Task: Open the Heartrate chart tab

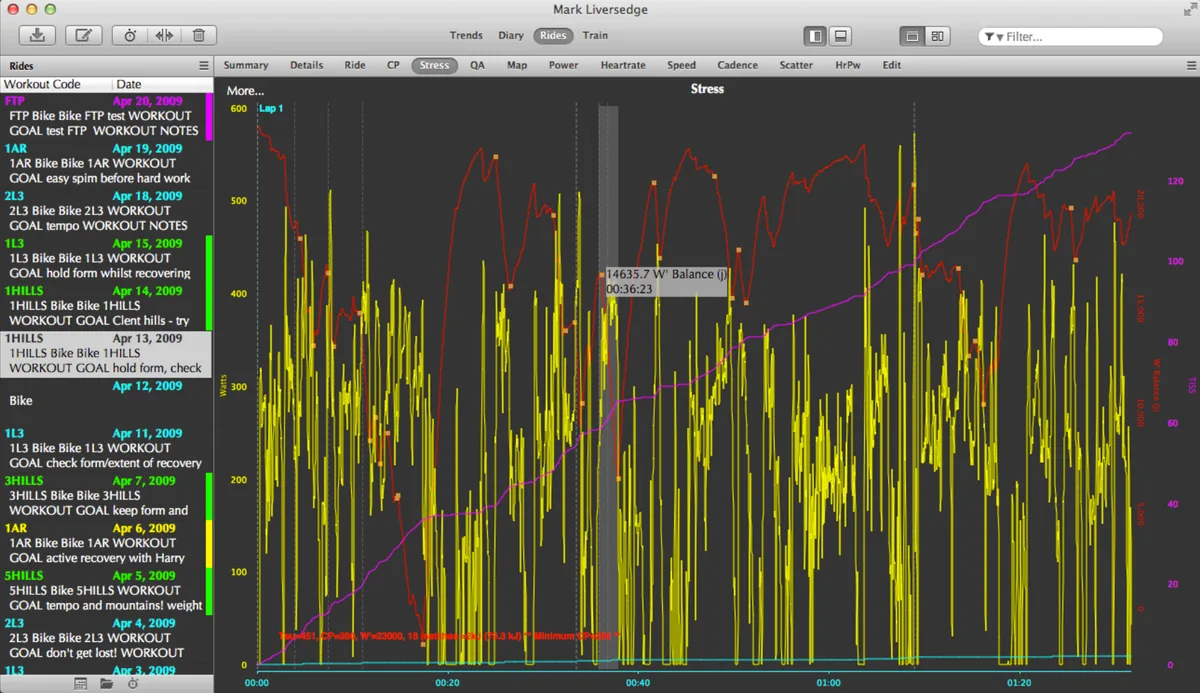Action: (623, 65)
